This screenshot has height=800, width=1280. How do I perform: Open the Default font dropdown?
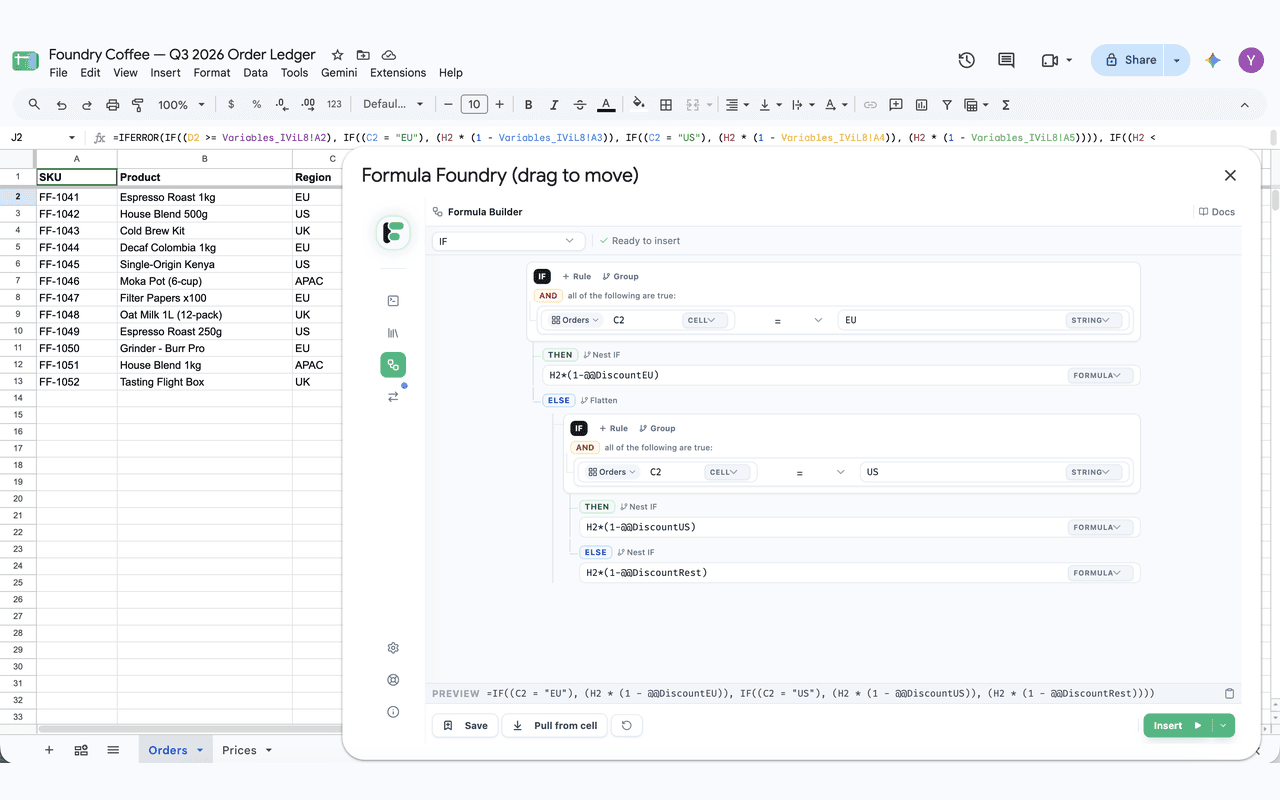click(x=393, y=104)
